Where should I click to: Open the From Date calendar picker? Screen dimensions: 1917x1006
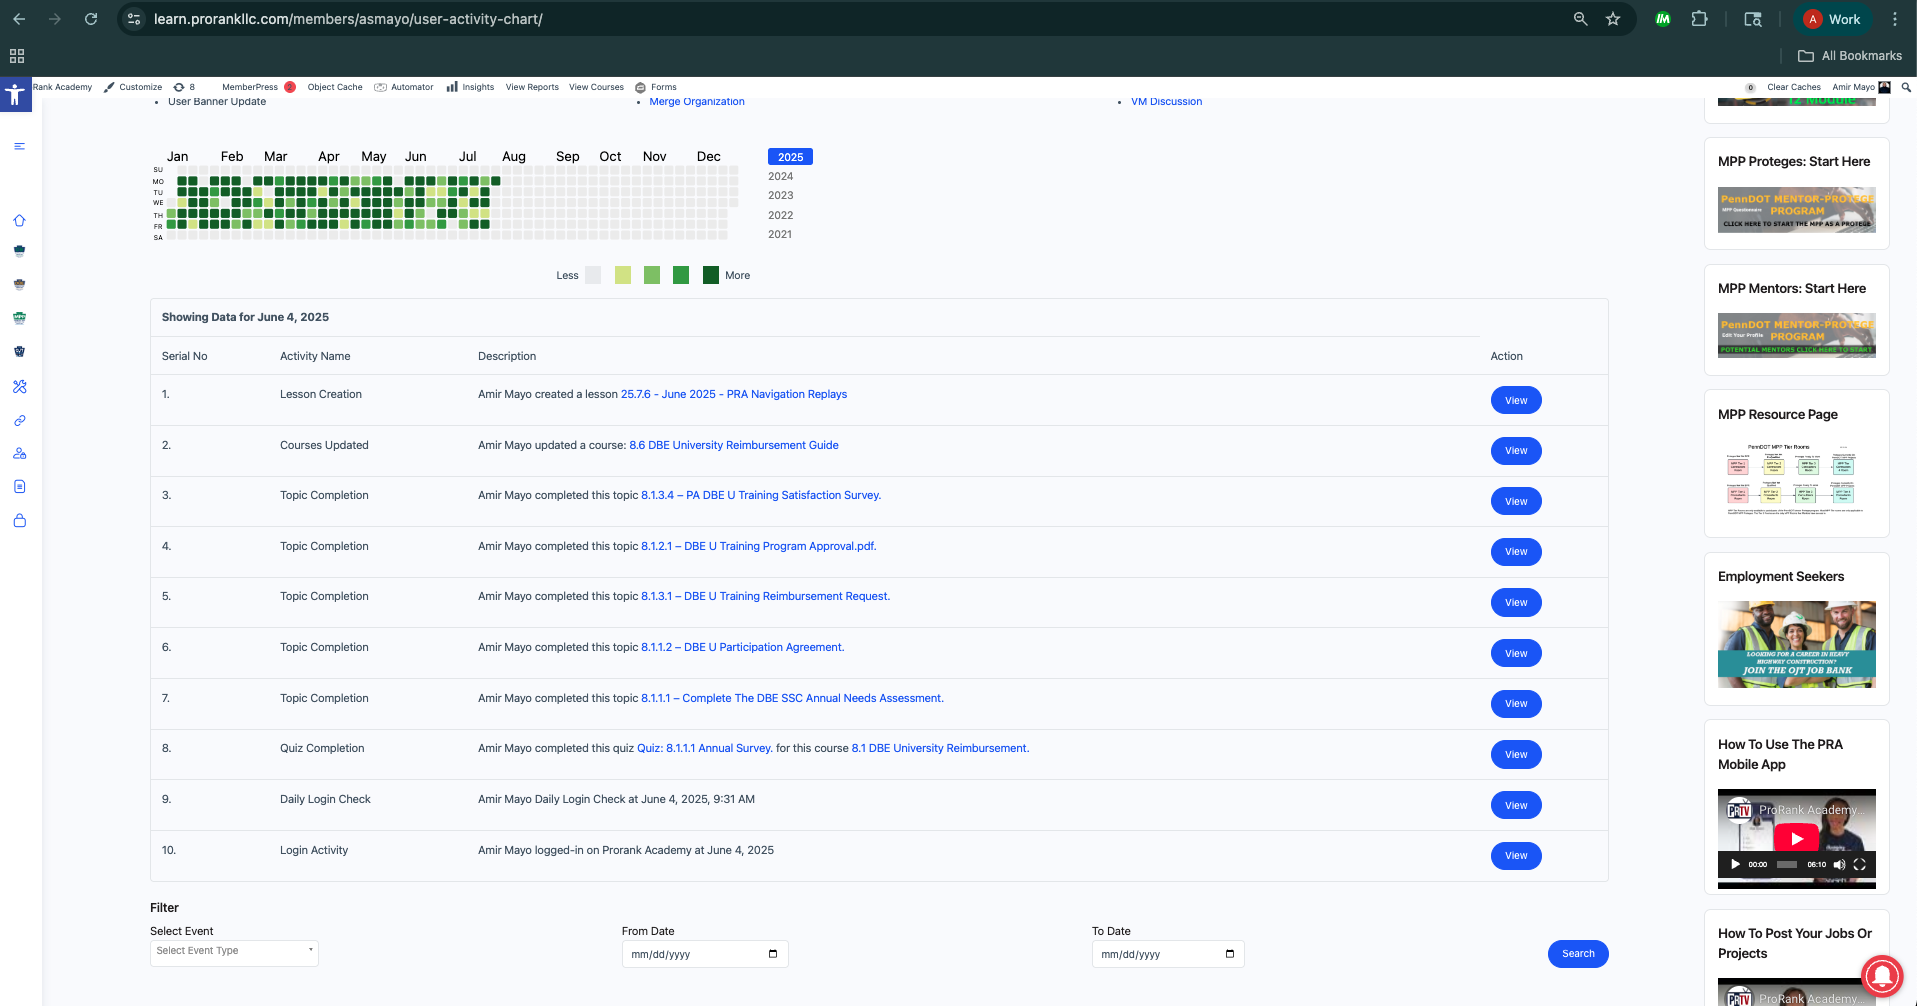click(x=772, y=954)
